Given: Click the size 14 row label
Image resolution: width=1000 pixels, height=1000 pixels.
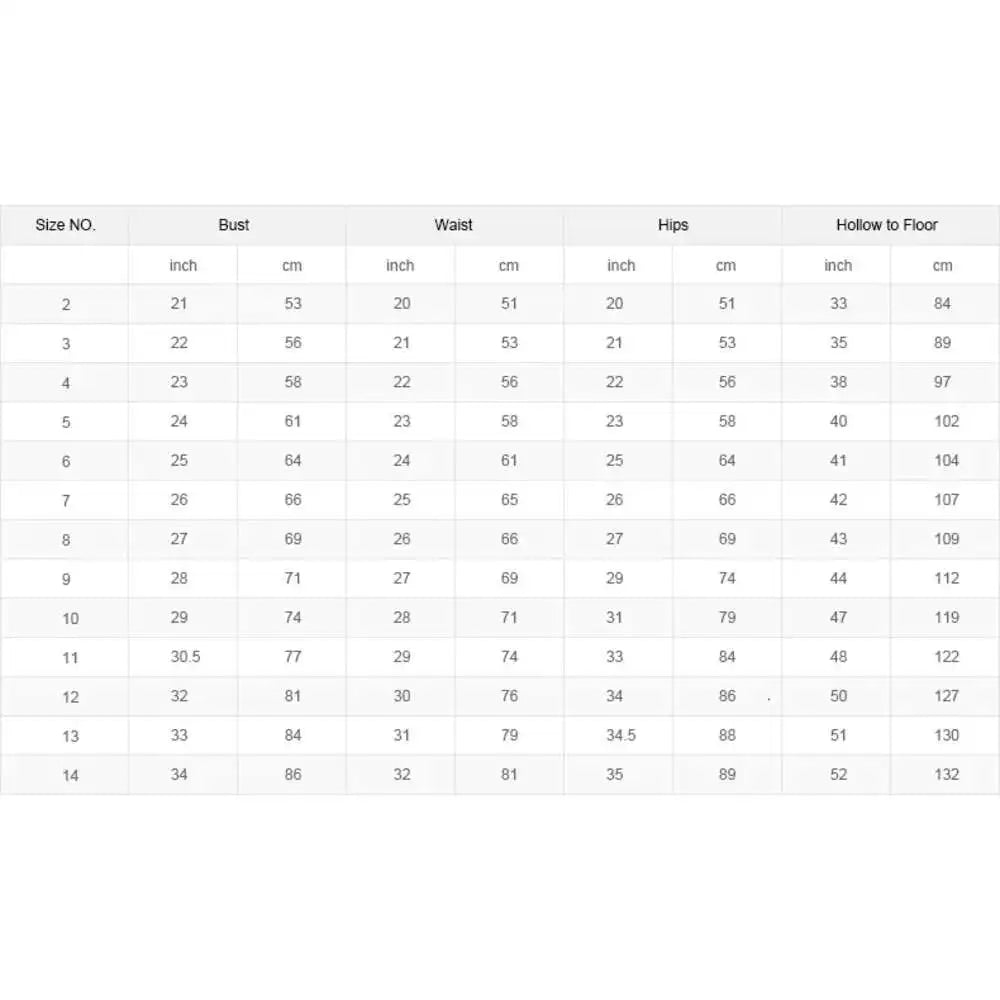Looking at the screenshot, I should click(70, 775).
